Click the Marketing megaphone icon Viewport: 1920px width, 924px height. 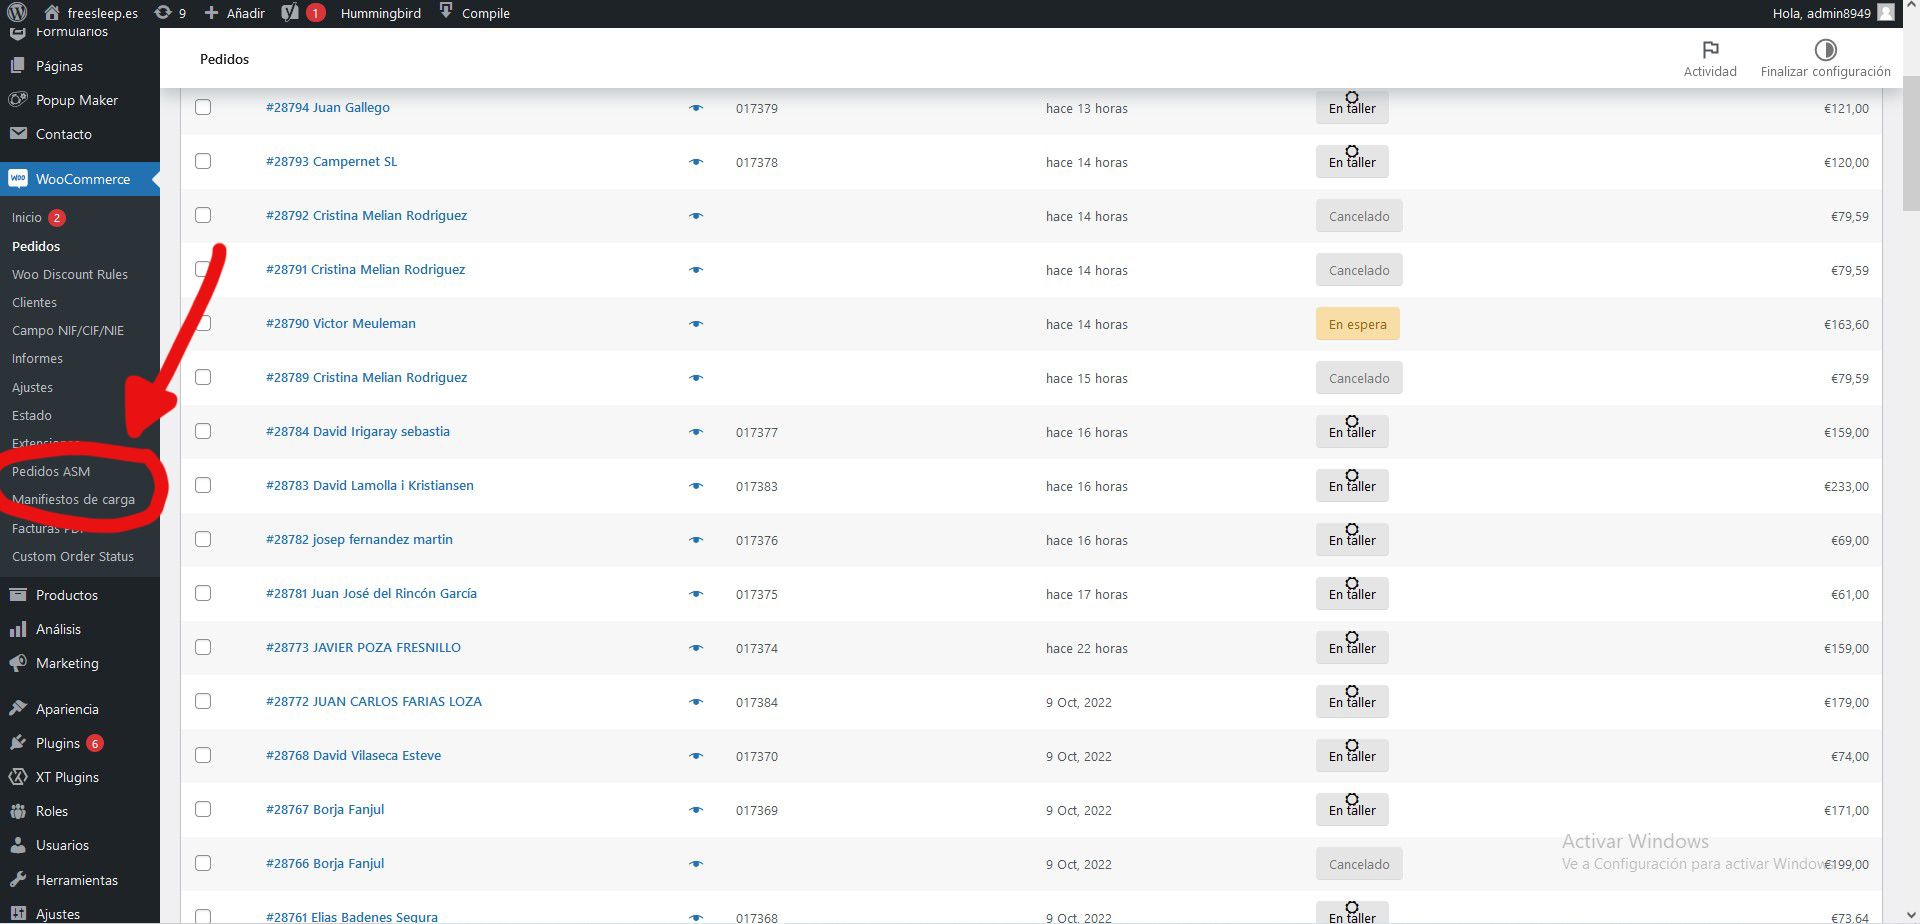coord(17,663)
